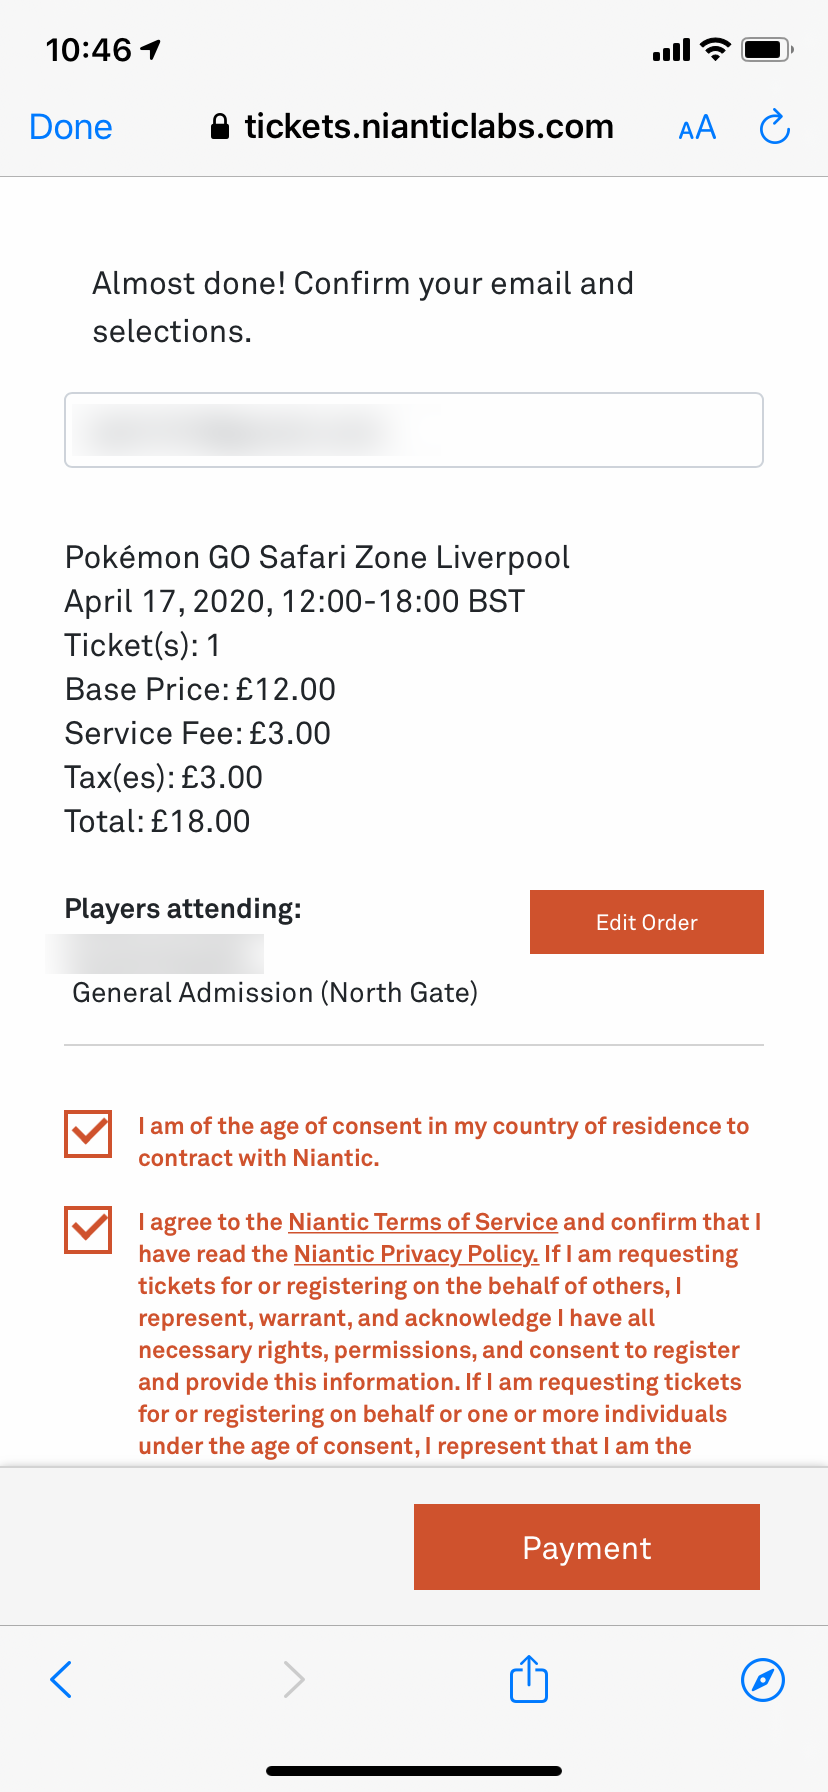Tap the General Admission (North Gate) entry
The height and width of the screenshot is (1792, 828).
click(275, 993)
